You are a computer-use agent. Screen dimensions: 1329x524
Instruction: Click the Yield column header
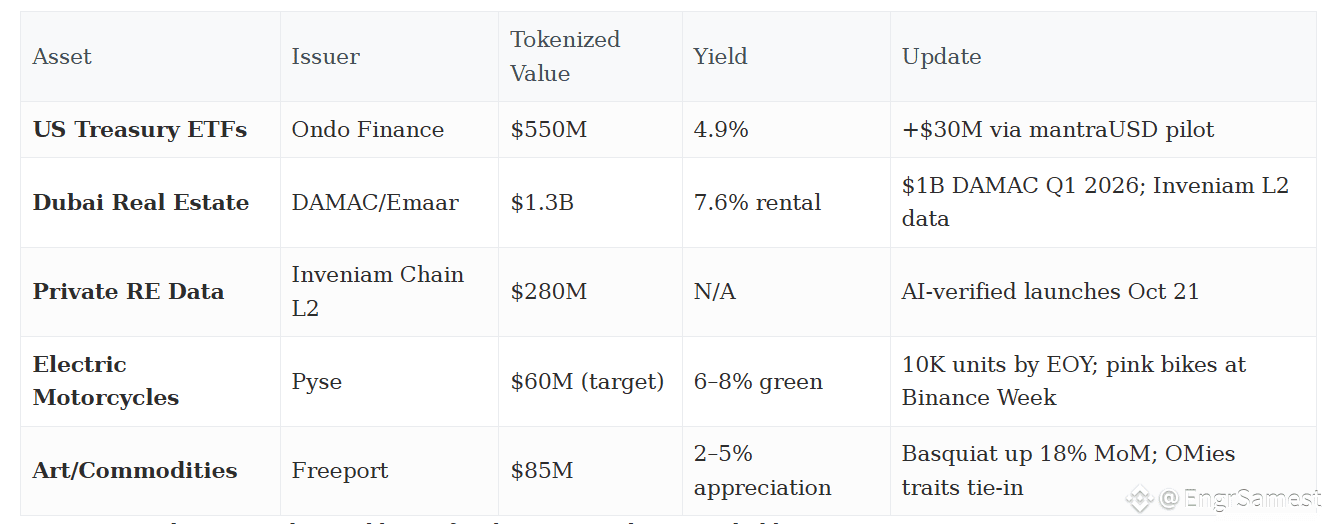coord(720,57)
